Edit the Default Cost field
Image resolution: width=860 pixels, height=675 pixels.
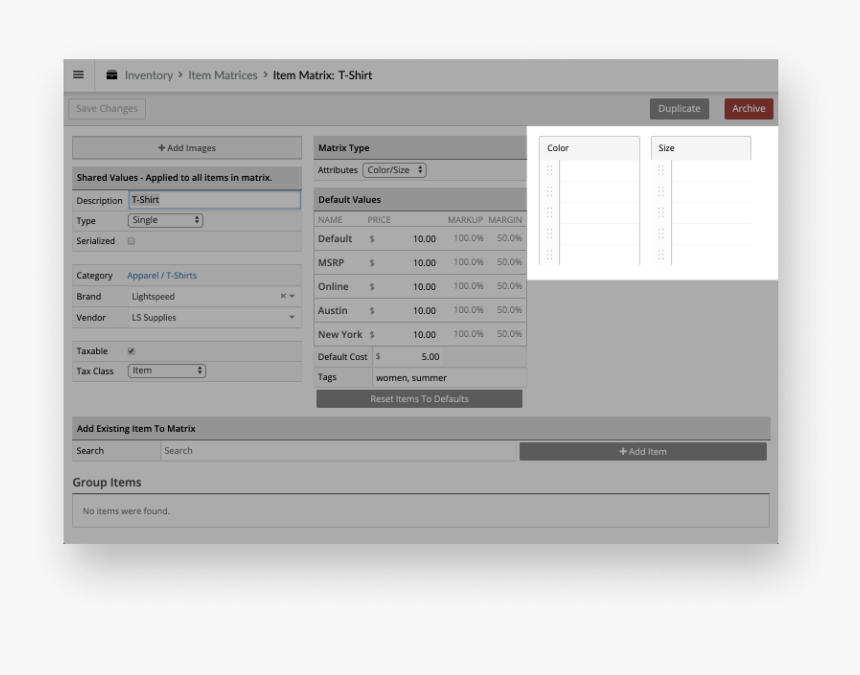(x=409, y=356)
